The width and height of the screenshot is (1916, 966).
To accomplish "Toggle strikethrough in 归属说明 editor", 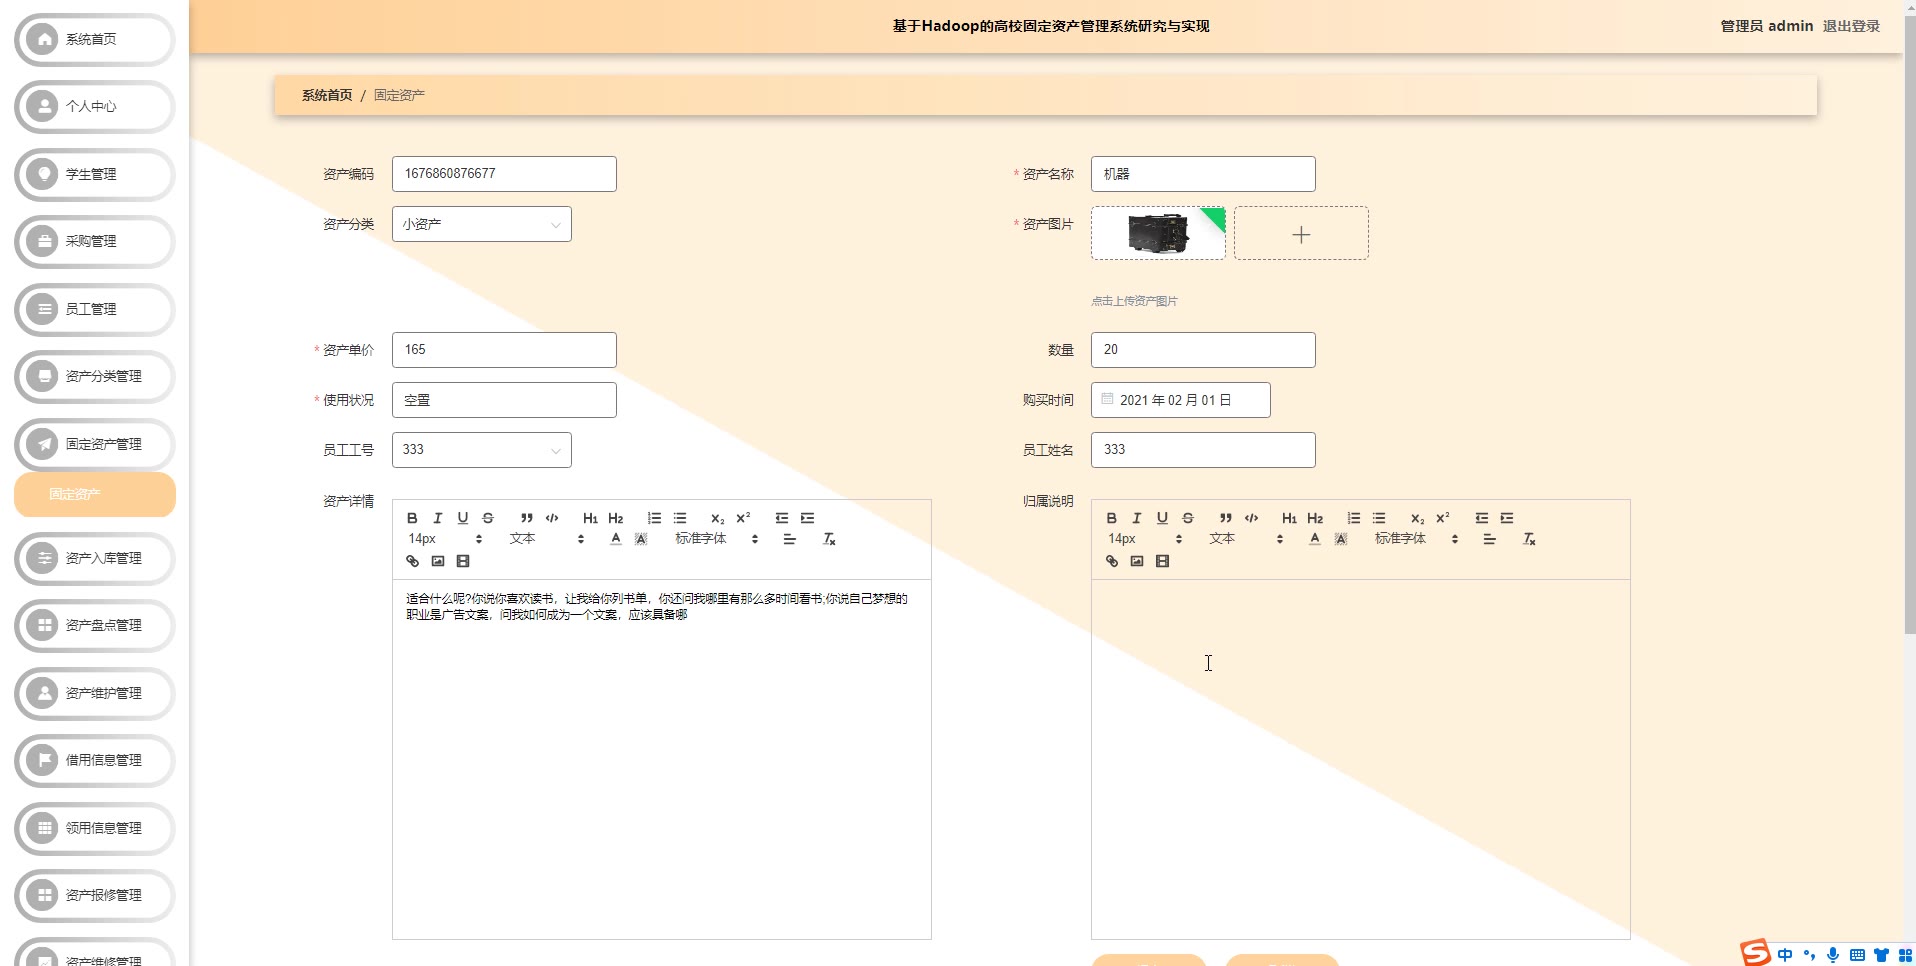I will click(x=1188, y=518).
